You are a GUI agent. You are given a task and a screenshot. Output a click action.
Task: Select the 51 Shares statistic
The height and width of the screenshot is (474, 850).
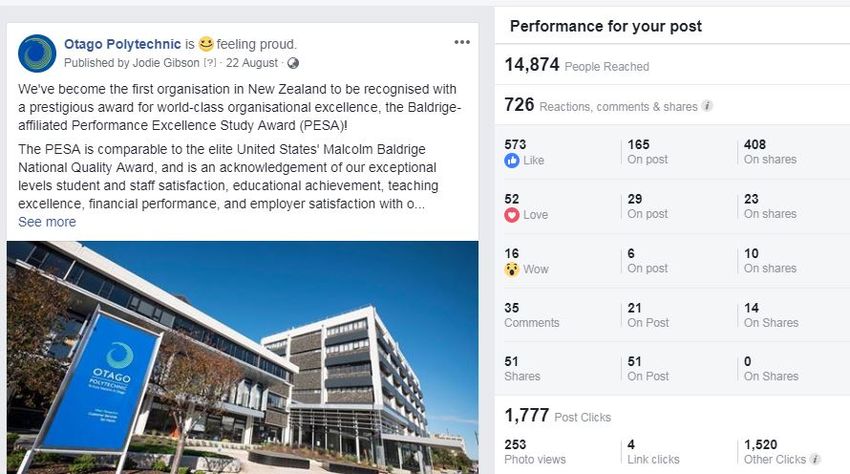[x=522, y=369]
